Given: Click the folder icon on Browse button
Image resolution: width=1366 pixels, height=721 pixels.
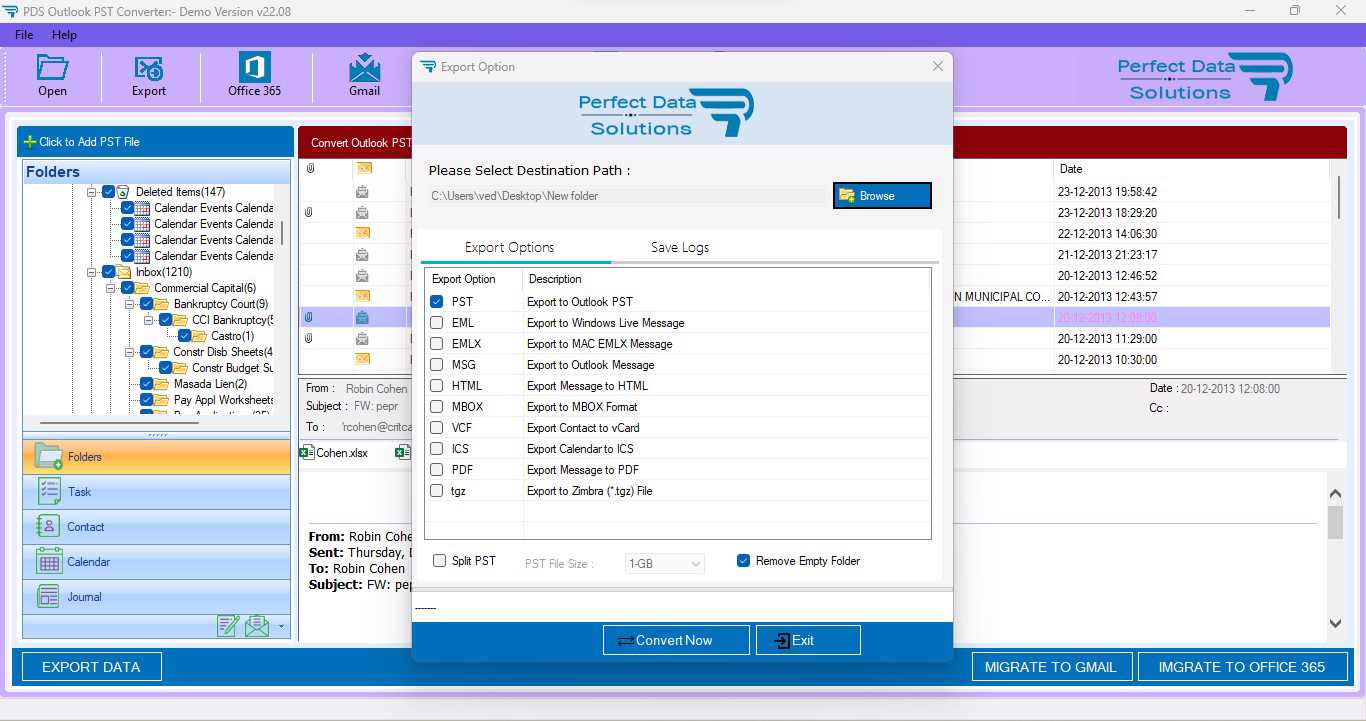Looking at the screenshot, I should [x=847, y=195].
